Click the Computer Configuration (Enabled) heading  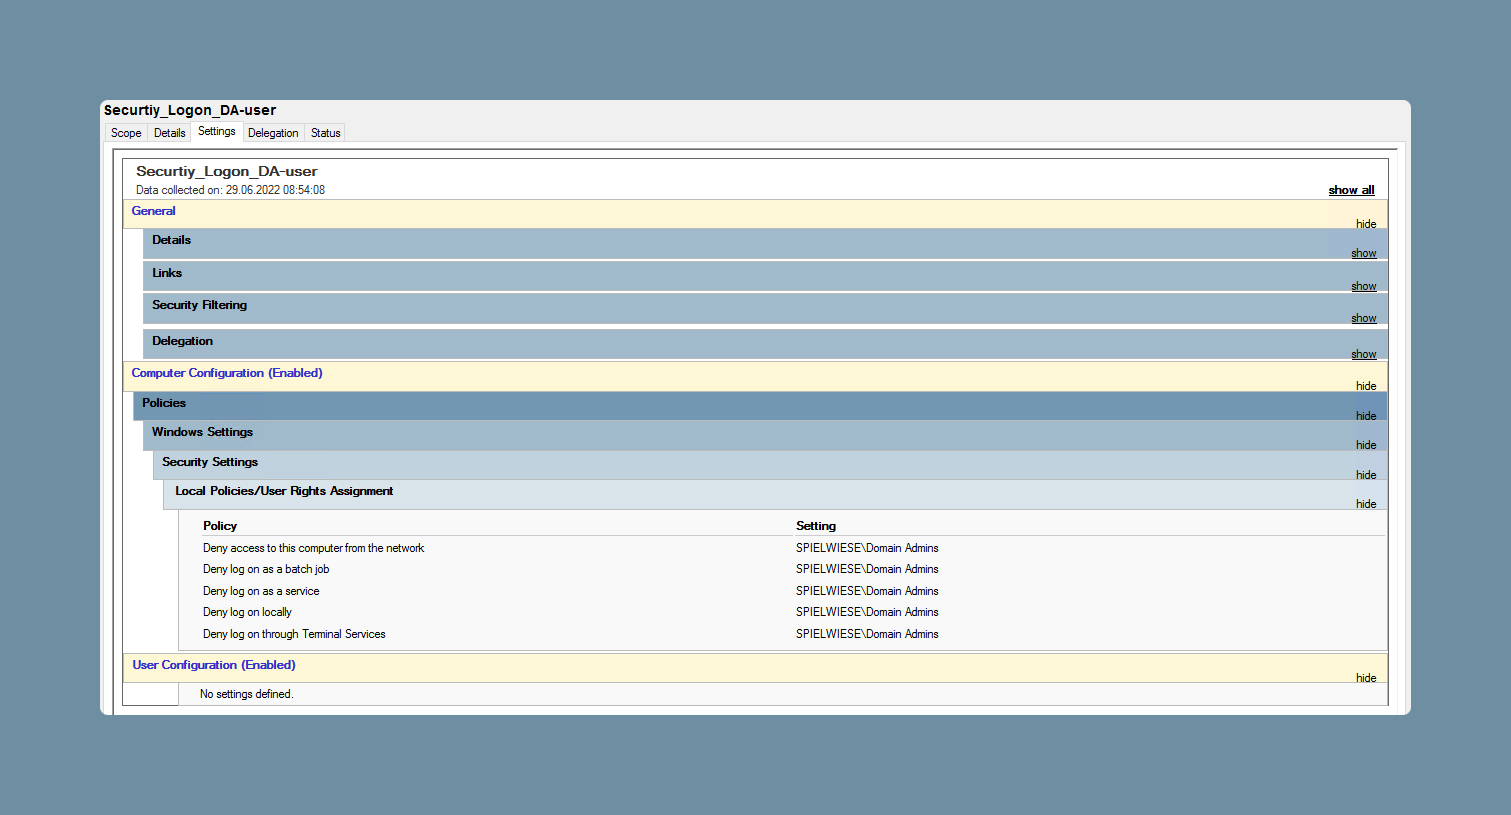[227, 373]
